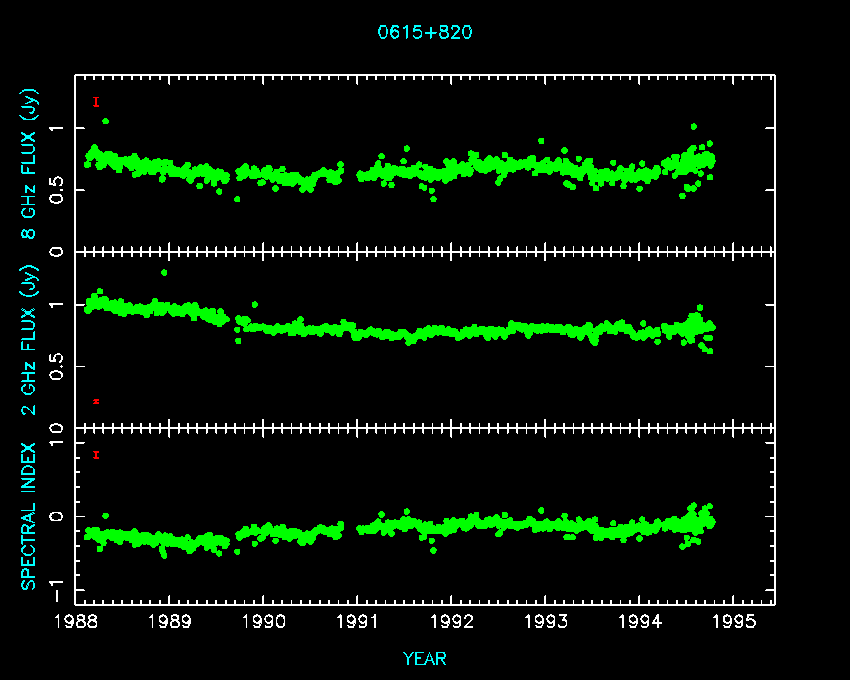Click the red error bar in 8 GHz panel

[96, 102]
